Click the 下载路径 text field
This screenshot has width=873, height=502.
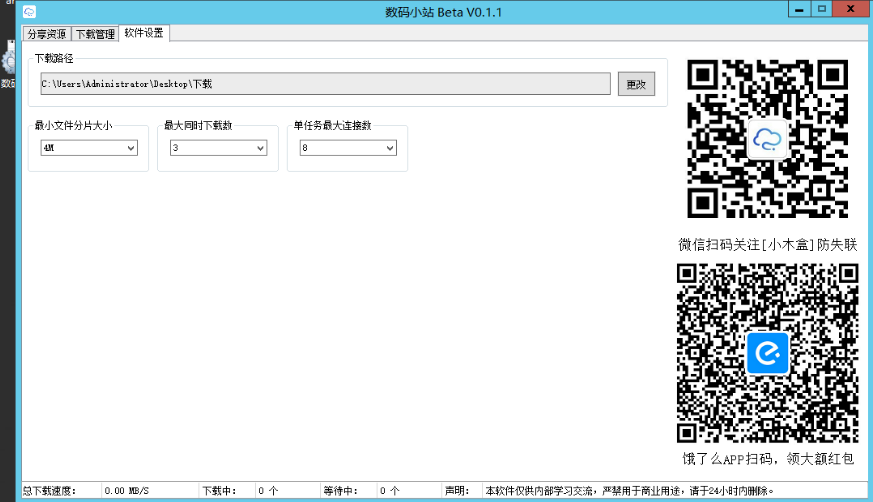[325, 84]
